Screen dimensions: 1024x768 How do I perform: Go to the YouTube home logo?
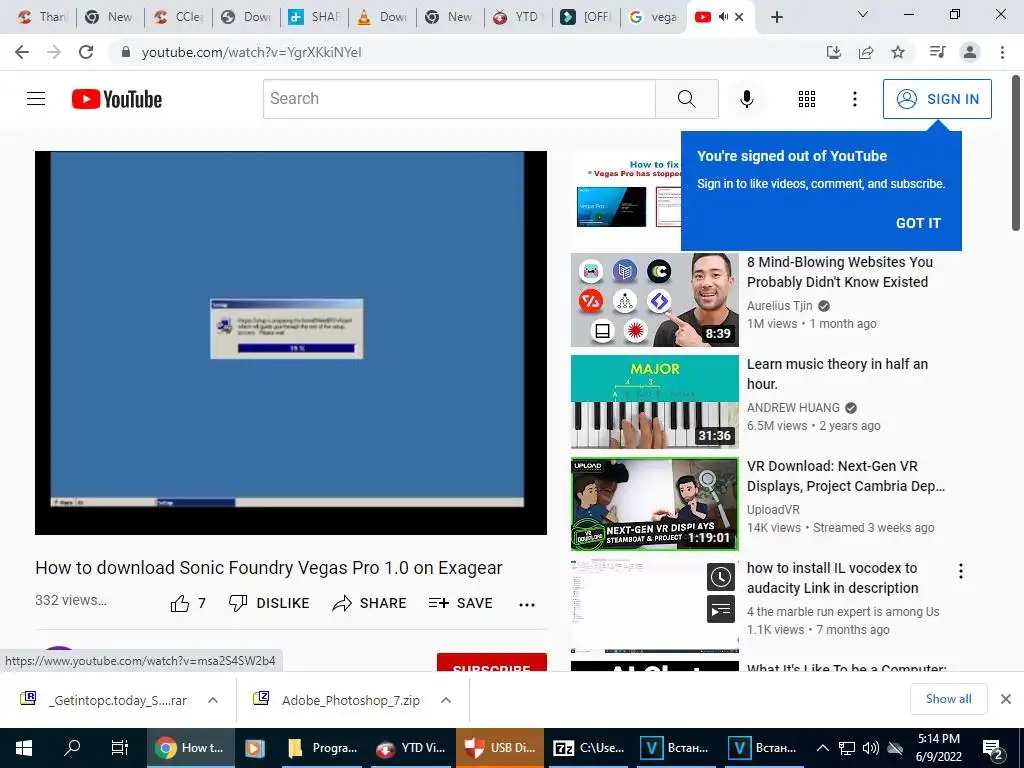pyautogui.click(x=117, y=99)
